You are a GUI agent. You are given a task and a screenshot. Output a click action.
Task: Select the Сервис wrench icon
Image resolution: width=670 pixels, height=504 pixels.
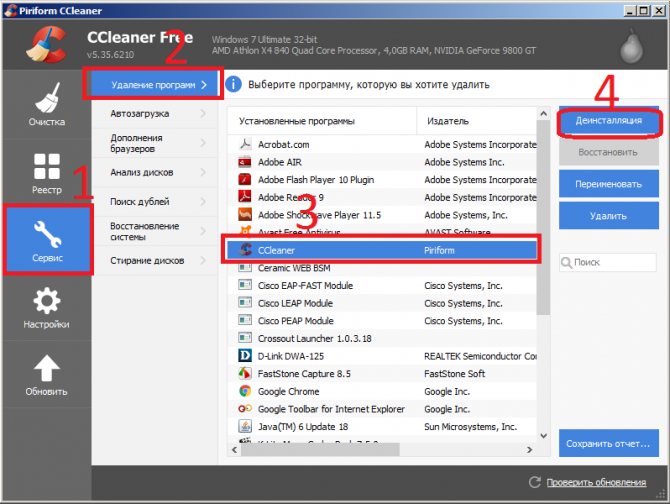pyautogui.click(x=46, y=238)
